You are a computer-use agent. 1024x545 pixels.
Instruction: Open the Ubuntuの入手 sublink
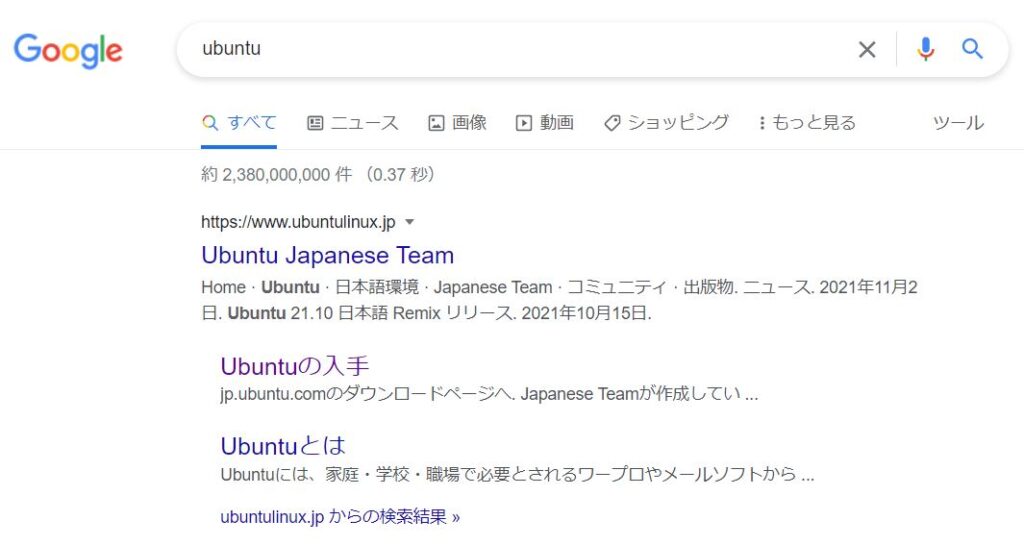[295, 366]
